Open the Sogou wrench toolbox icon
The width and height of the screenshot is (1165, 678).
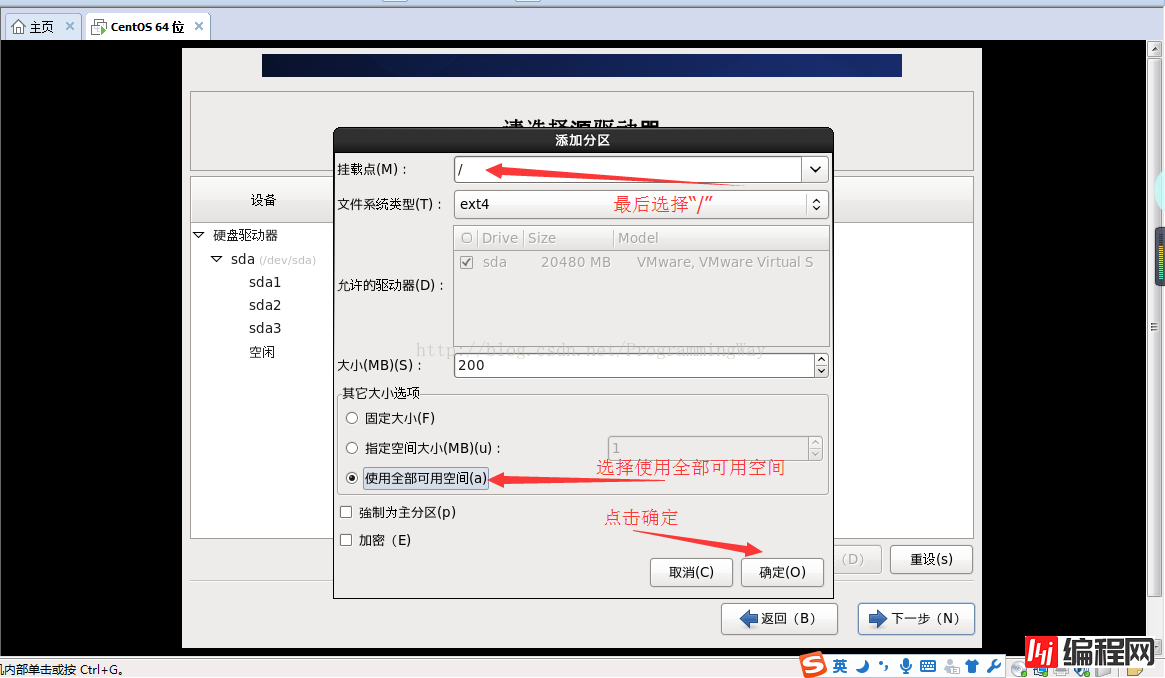[x=993, y=666]
